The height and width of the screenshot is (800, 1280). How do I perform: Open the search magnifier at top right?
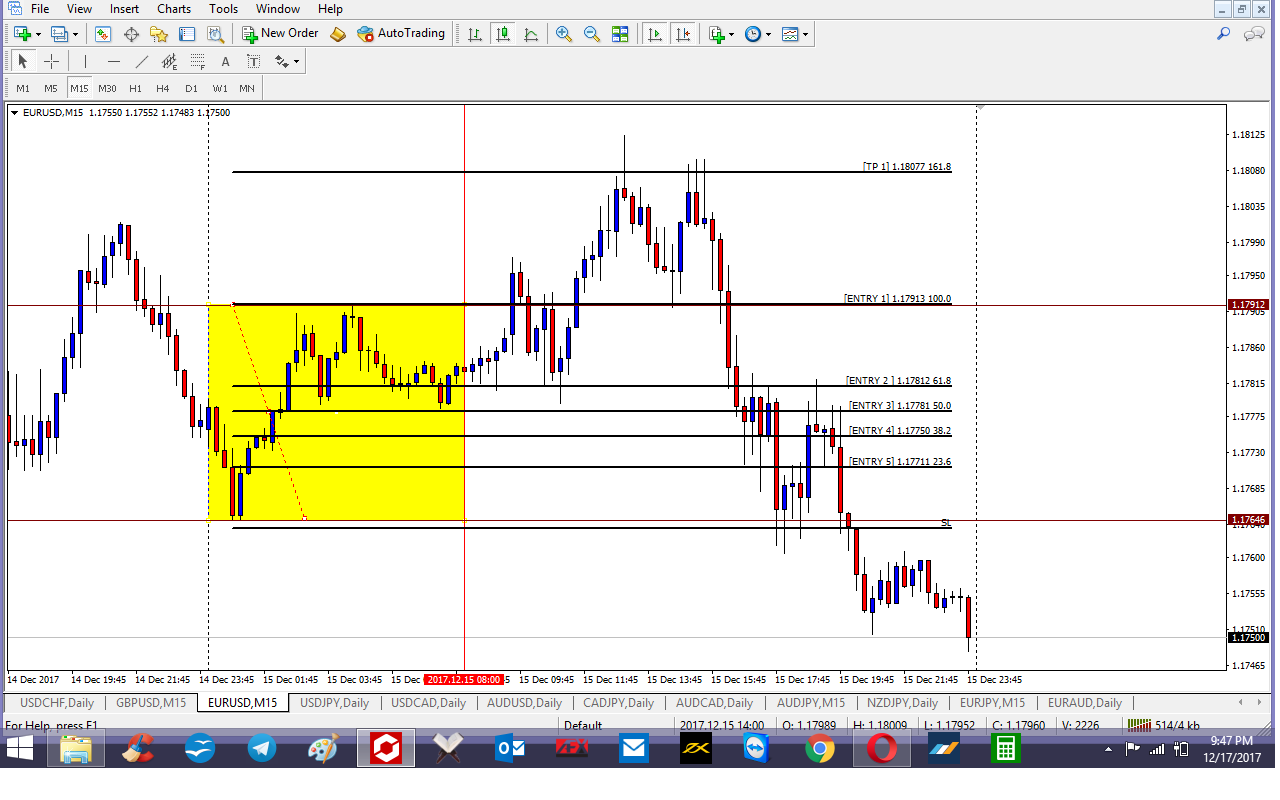[1223, 34]
